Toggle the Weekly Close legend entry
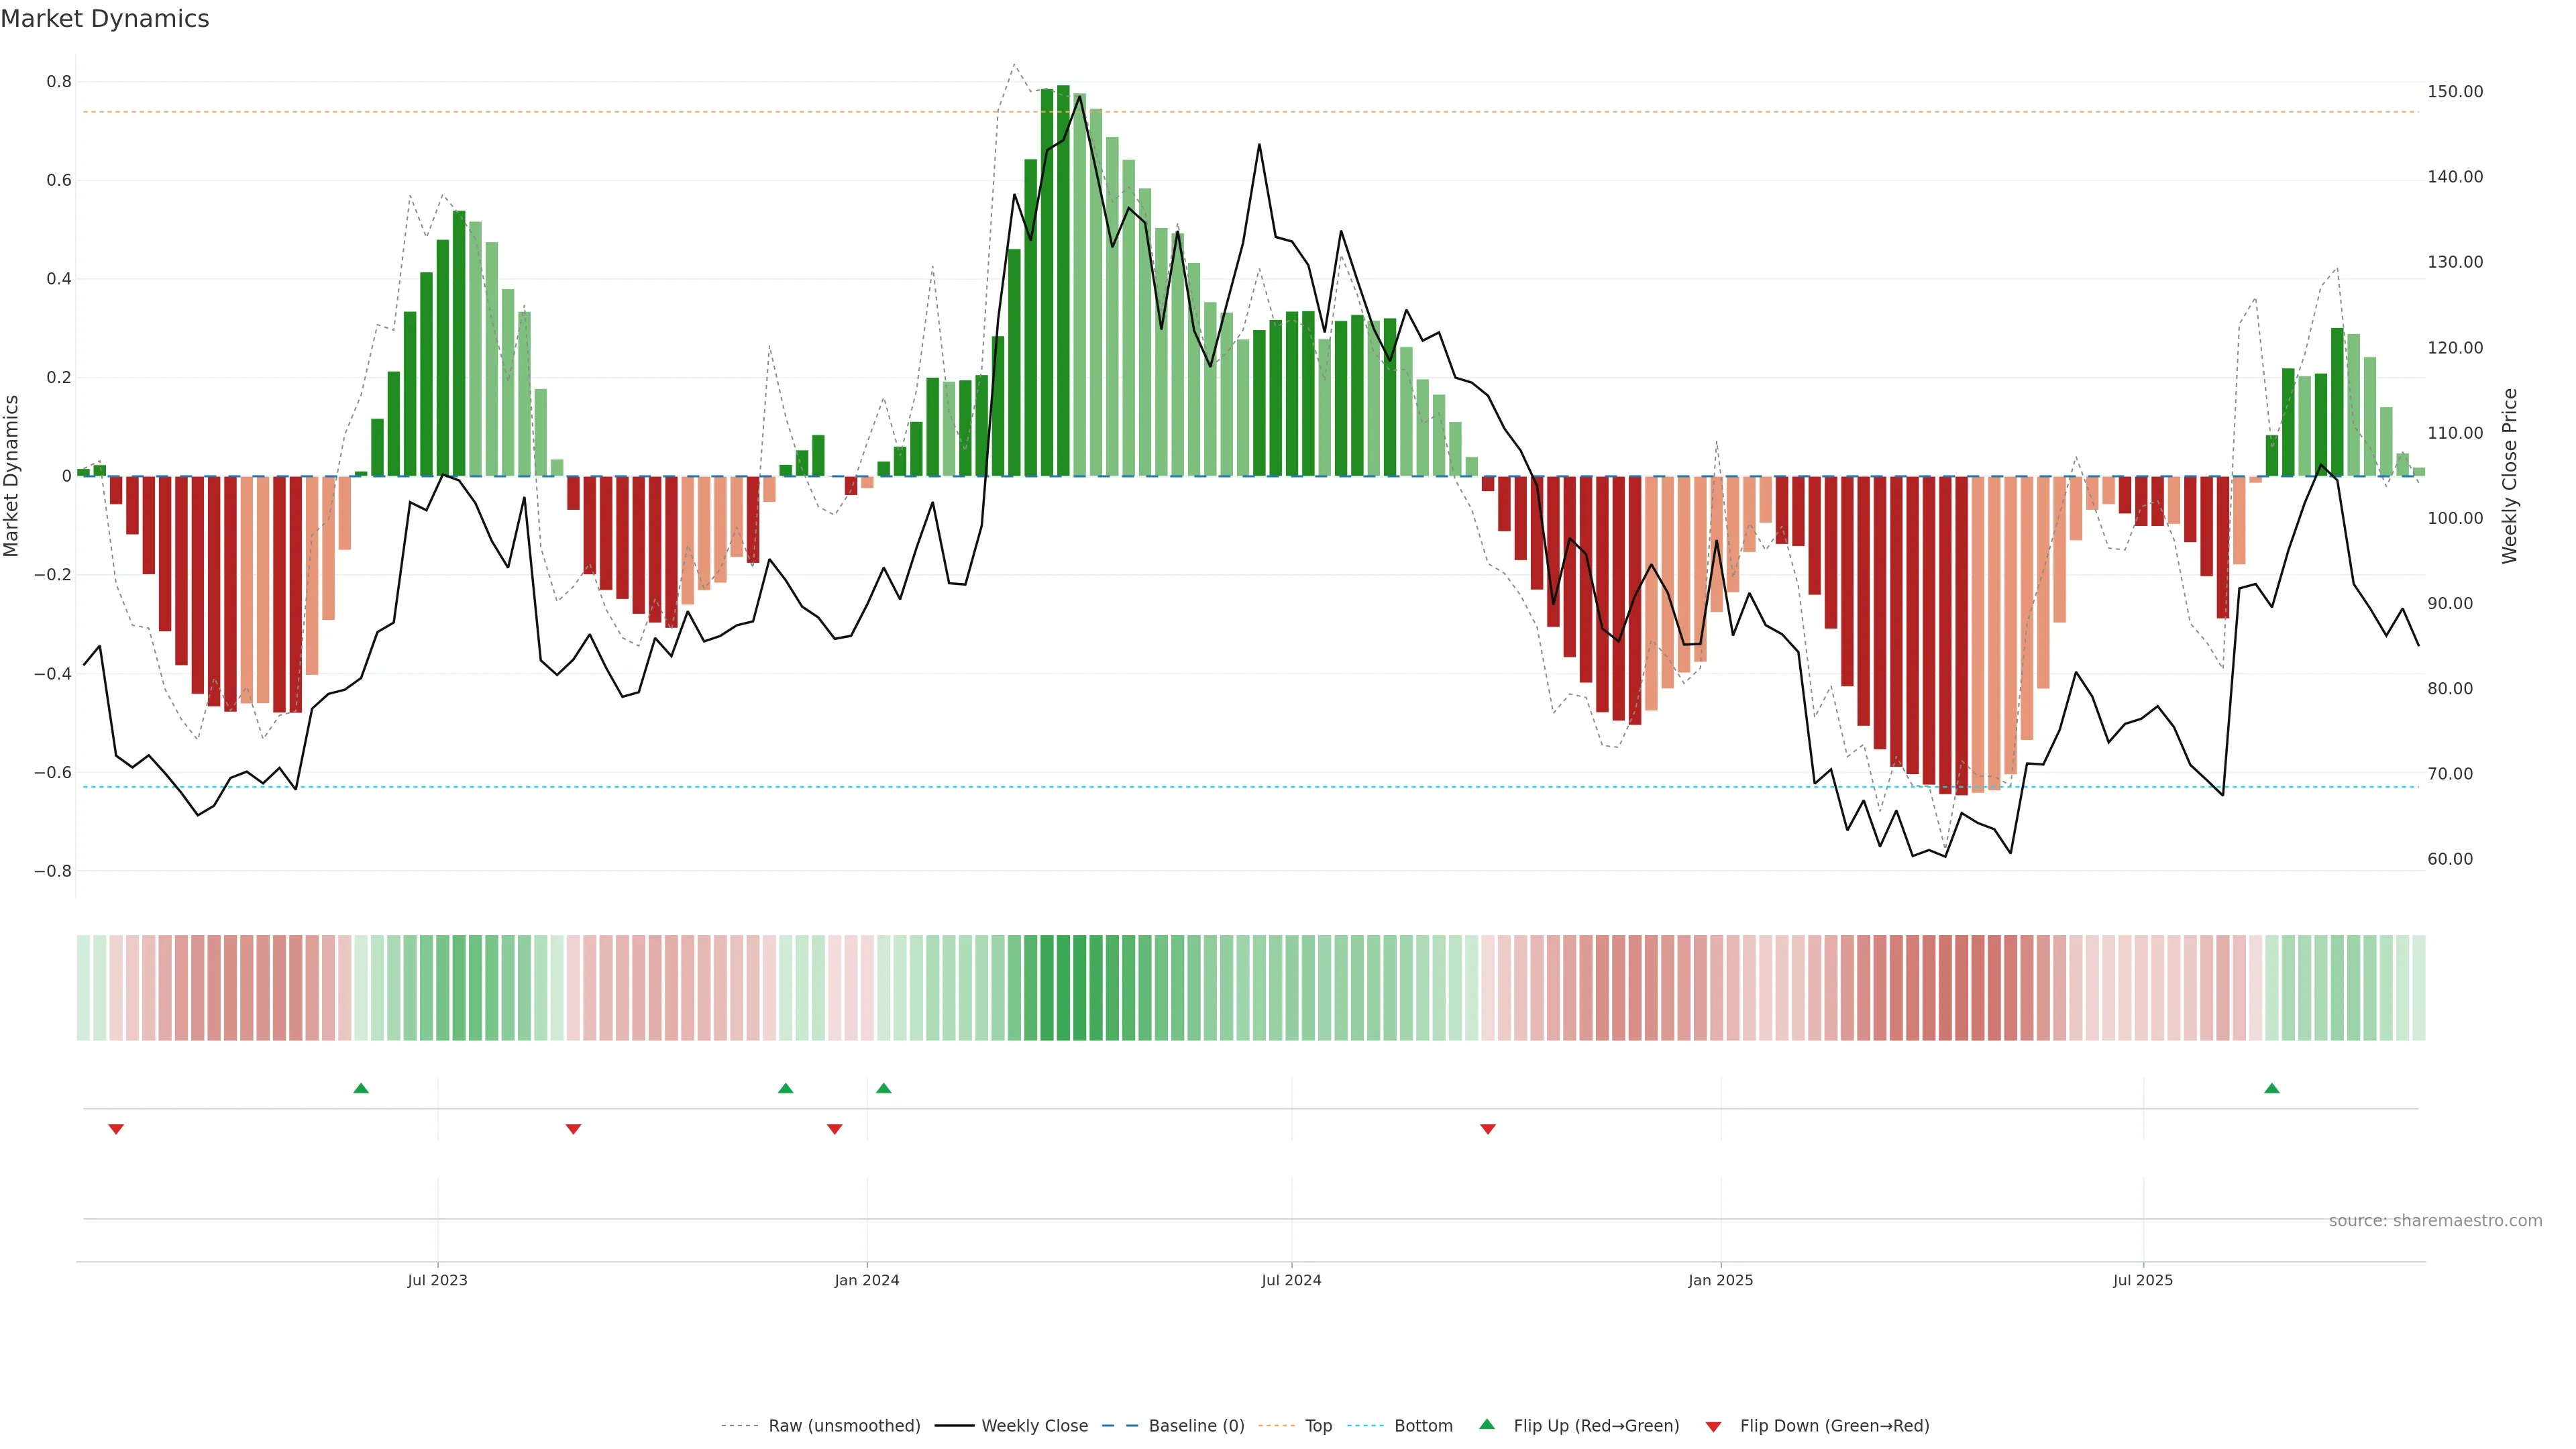The height and width of the screenshot is (1449, 2576). point(1034,1425)
